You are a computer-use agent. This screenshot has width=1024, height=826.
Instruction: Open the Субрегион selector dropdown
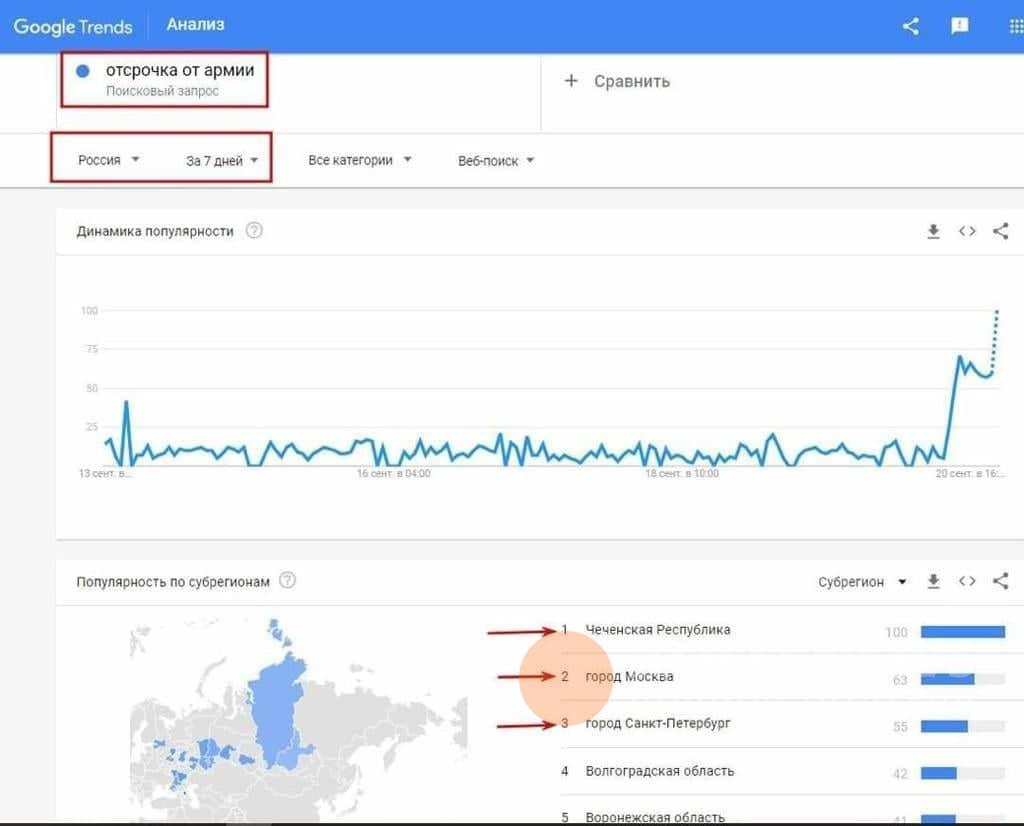coord(862,582)
